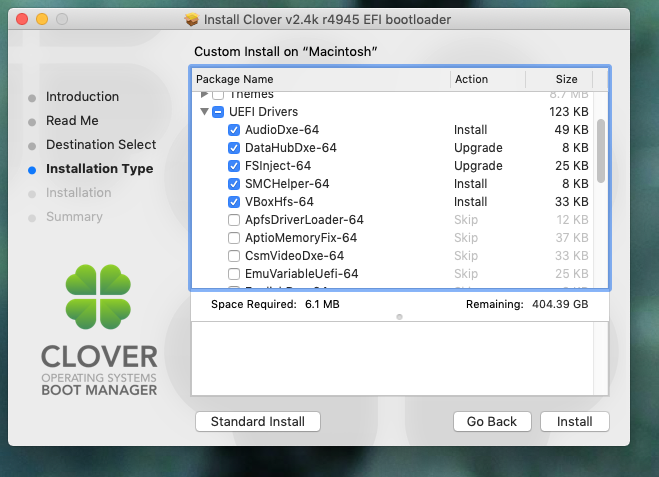
Task: Collapse the UEFI Drivers disclosure triangle
Action: (204, 112)
